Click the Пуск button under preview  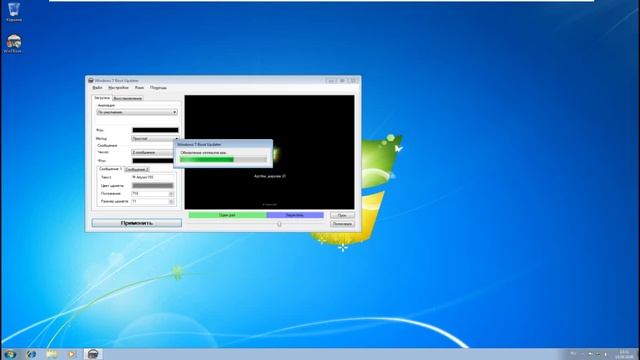point(342,215)
